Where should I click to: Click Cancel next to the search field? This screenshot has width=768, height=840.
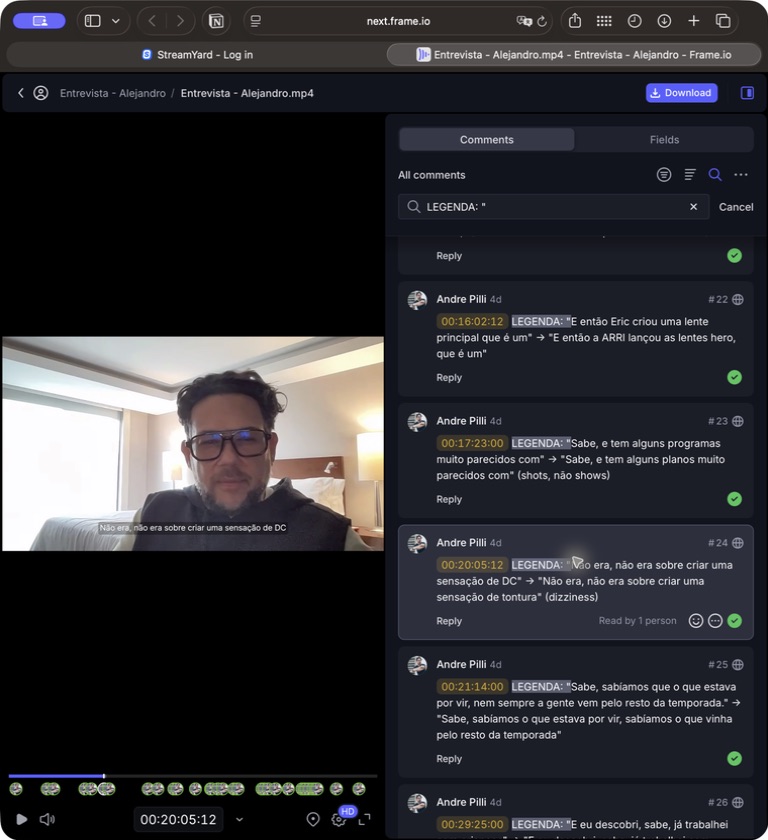click(x=736, y=207)
